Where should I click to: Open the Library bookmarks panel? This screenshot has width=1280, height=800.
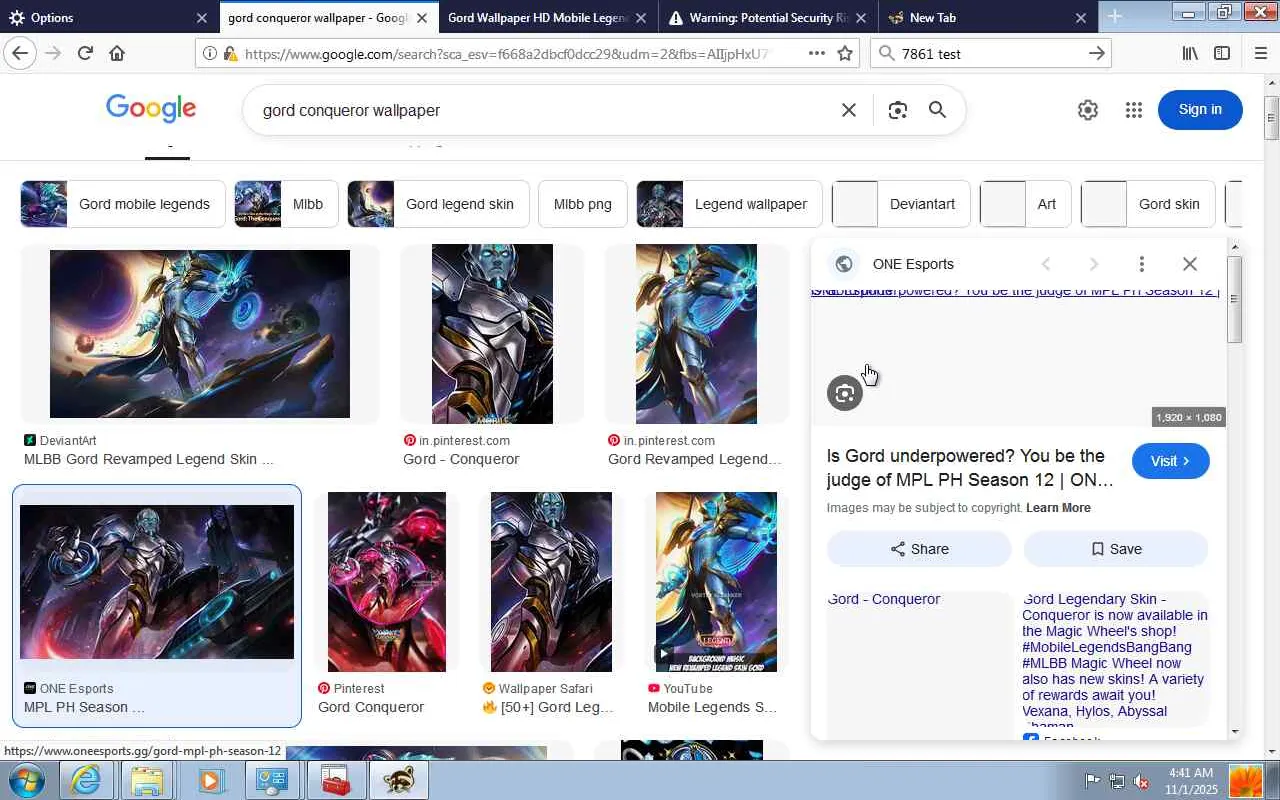1190,54
